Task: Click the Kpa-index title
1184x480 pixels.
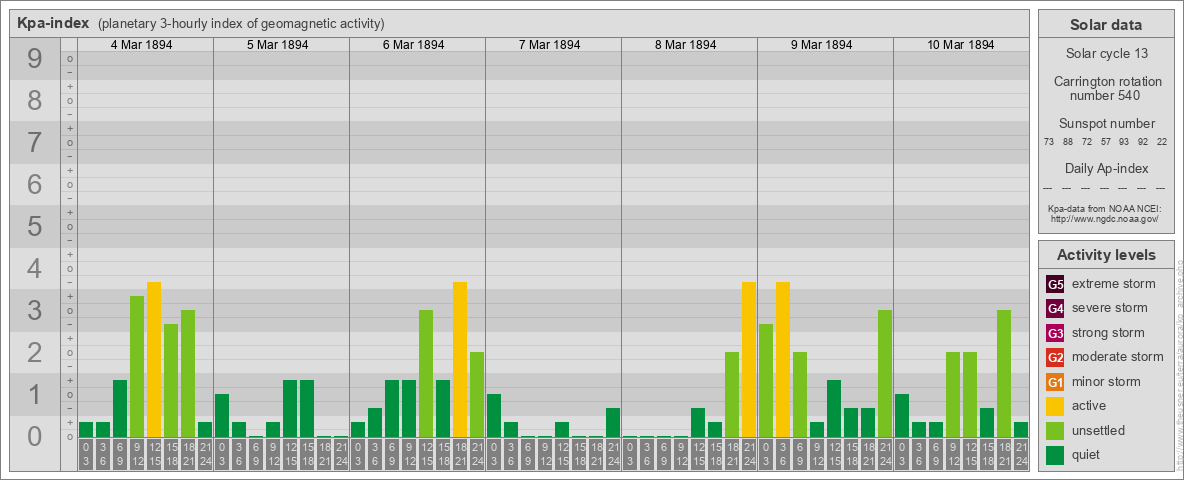Action: pos(54,23)
